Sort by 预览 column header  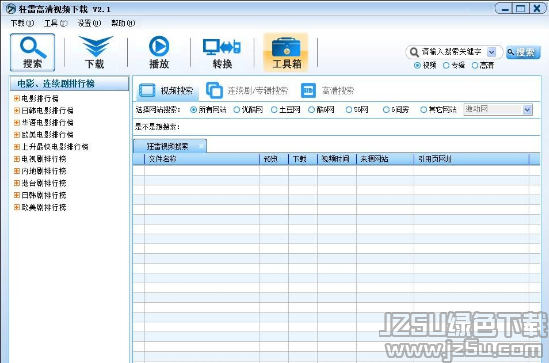pyautogui.click(x=274, y=159)
